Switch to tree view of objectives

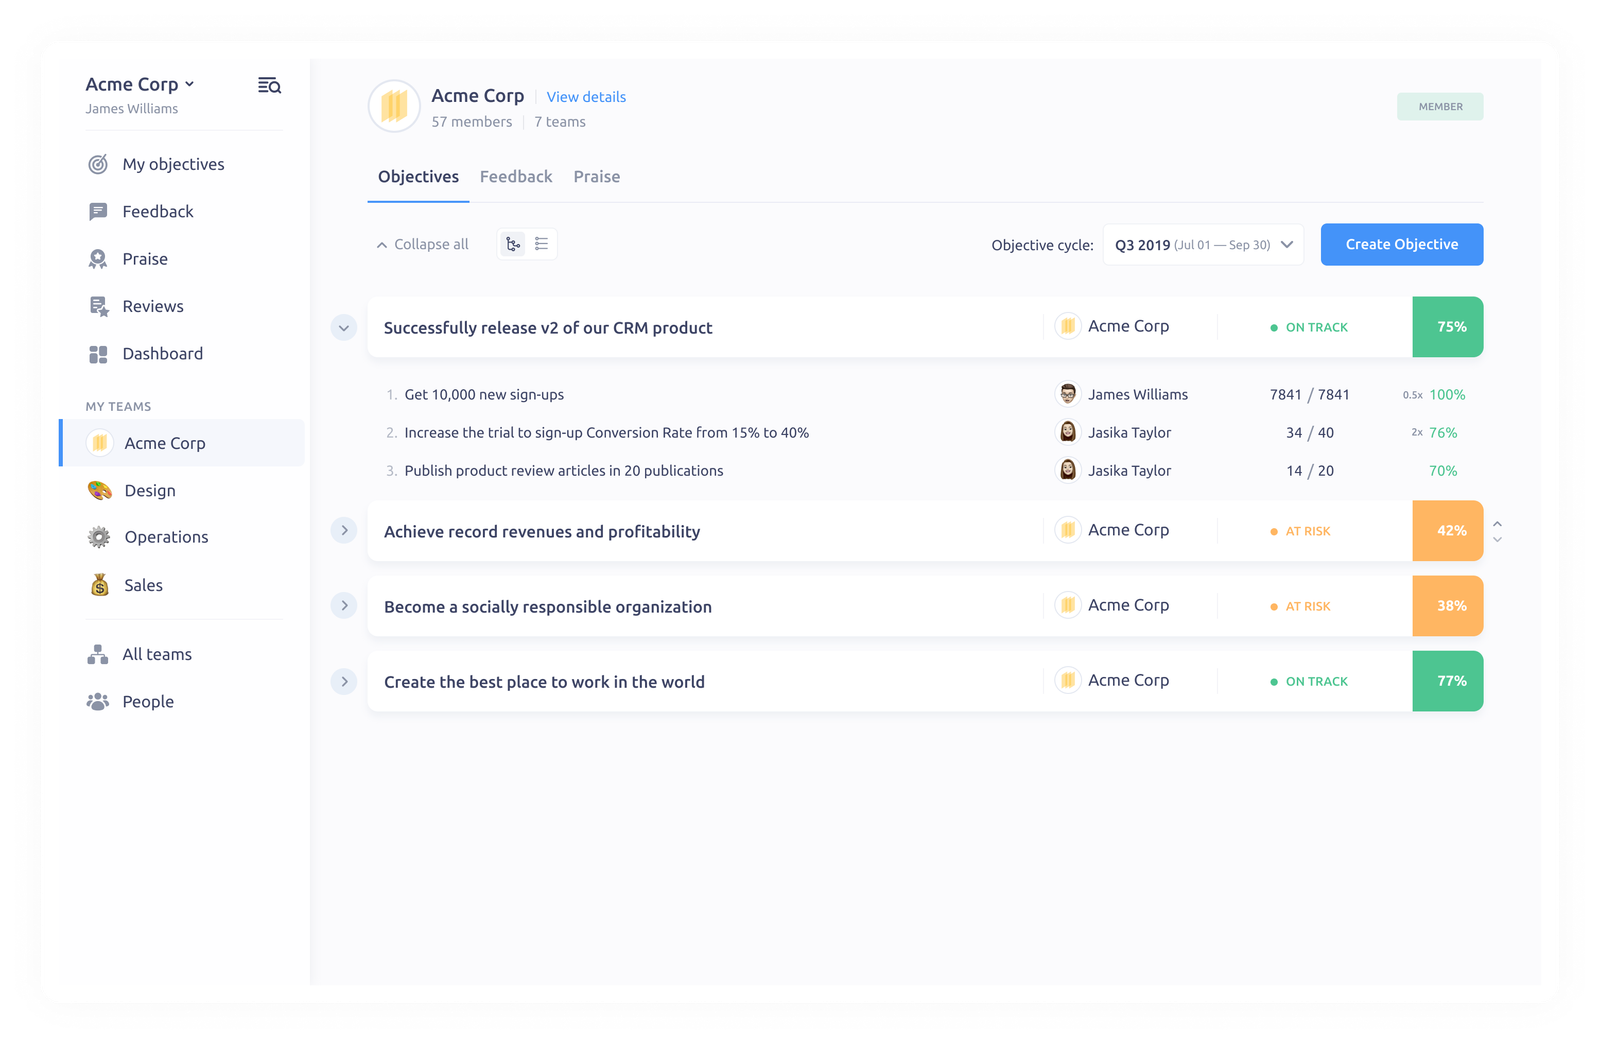click(513, 243)
